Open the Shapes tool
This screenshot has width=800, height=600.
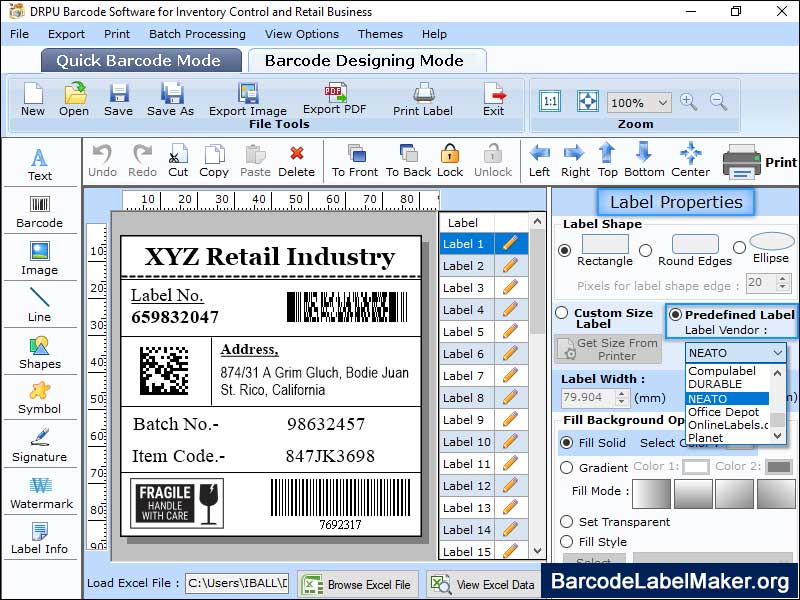[x=40, y=355]
